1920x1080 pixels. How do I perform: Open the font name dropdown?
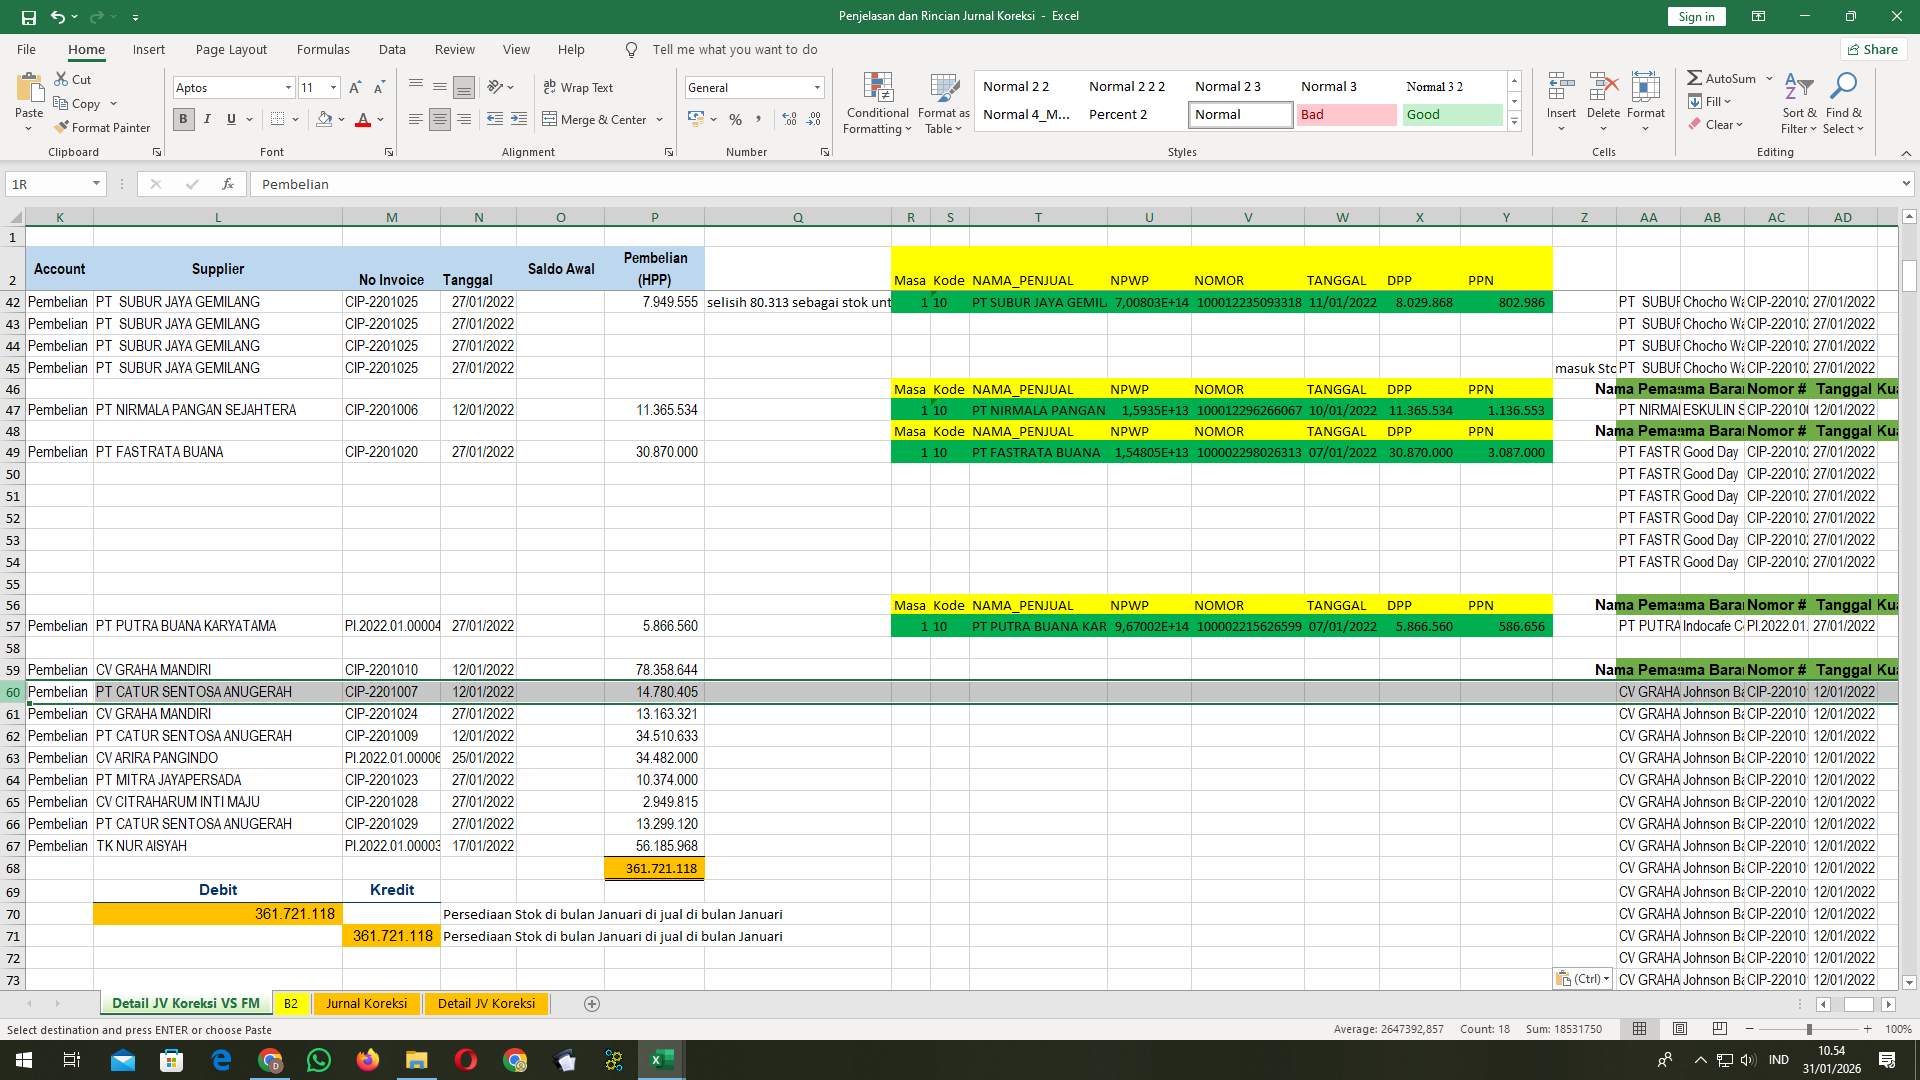click(288, 87)
